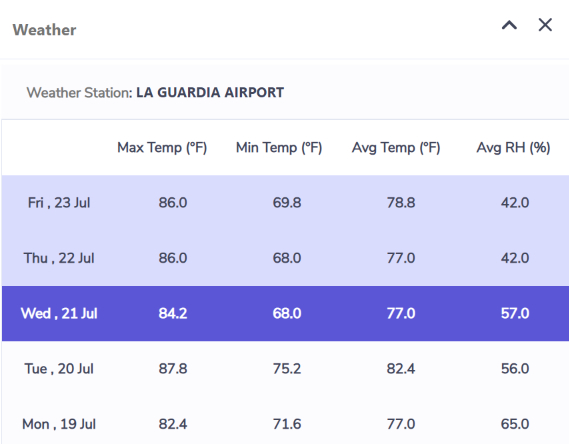The image size is (569, 444).
Task: Select the Tue, 20 Jul row
Action: coord(285,369)
